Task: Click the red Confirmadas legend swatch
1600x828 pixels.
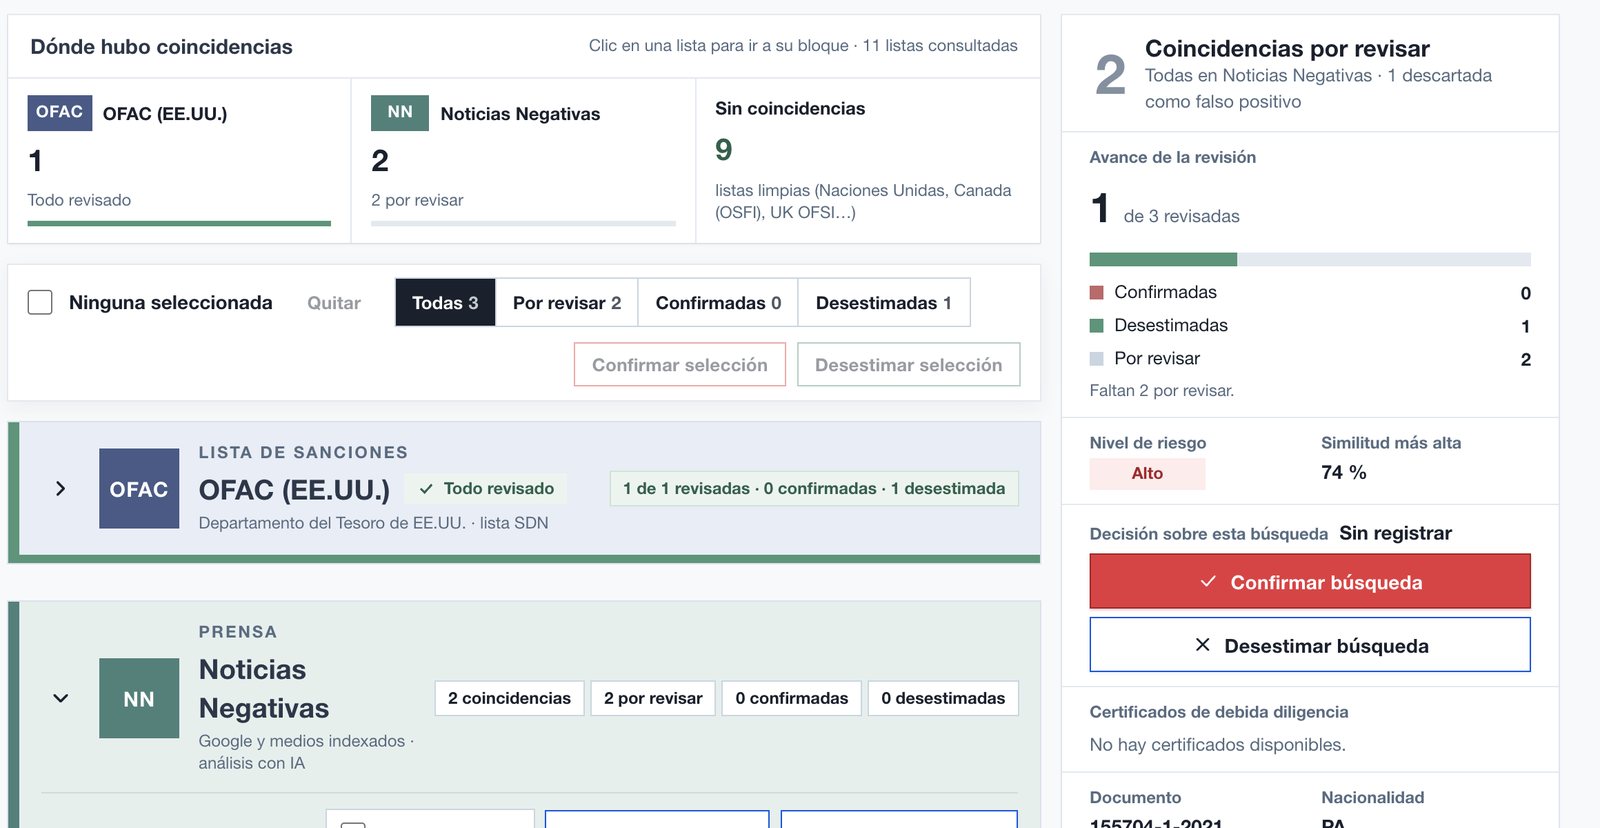Action: (1096, 292)
